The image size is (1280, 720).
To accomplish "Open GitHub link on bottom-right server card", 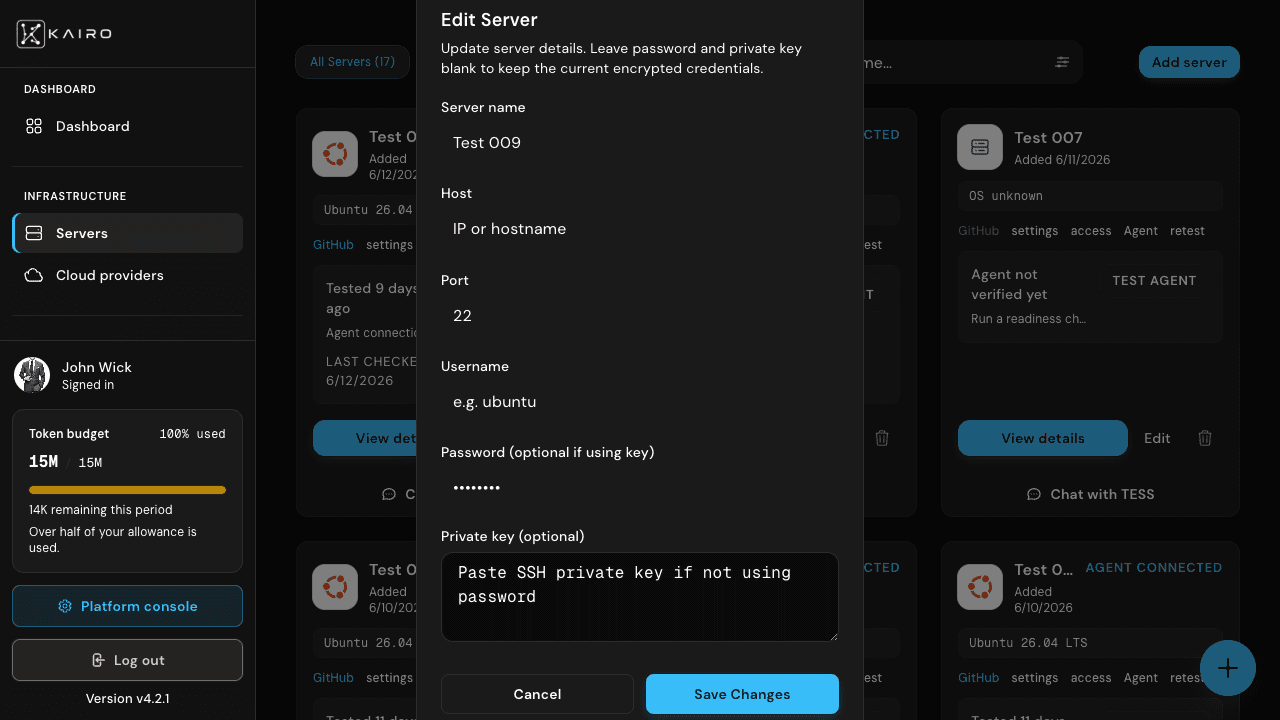I will [978, 678].
